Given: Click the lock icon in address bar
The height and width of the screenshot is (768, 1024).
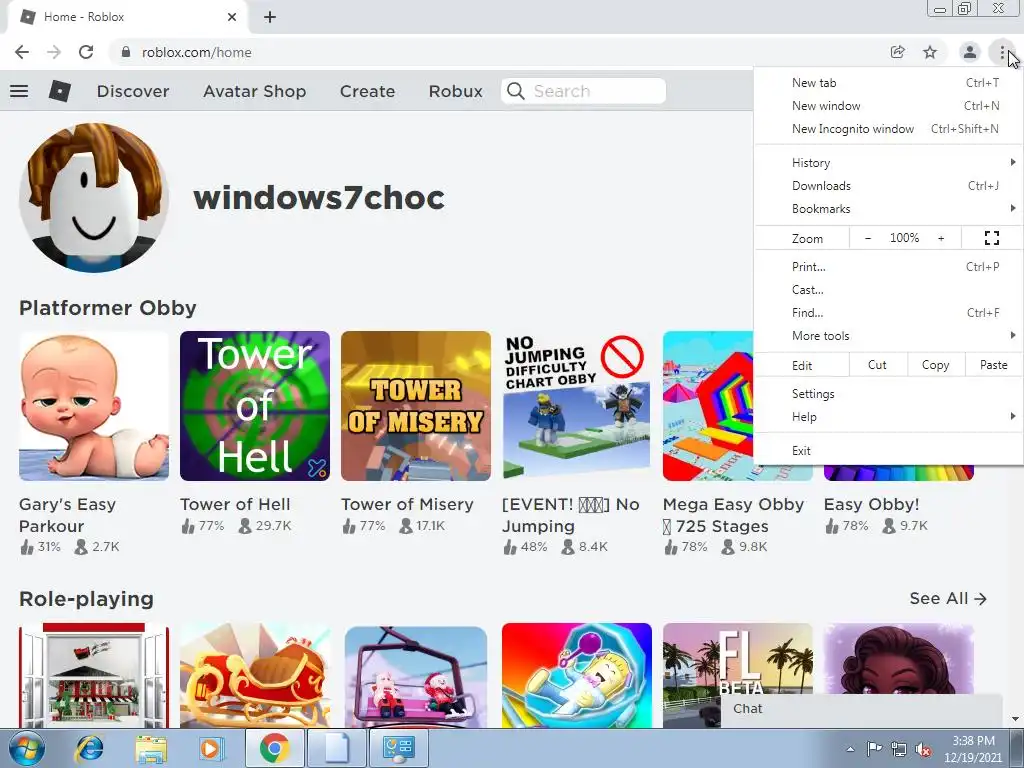Looking at the screenshot, I should pos(126,52).
